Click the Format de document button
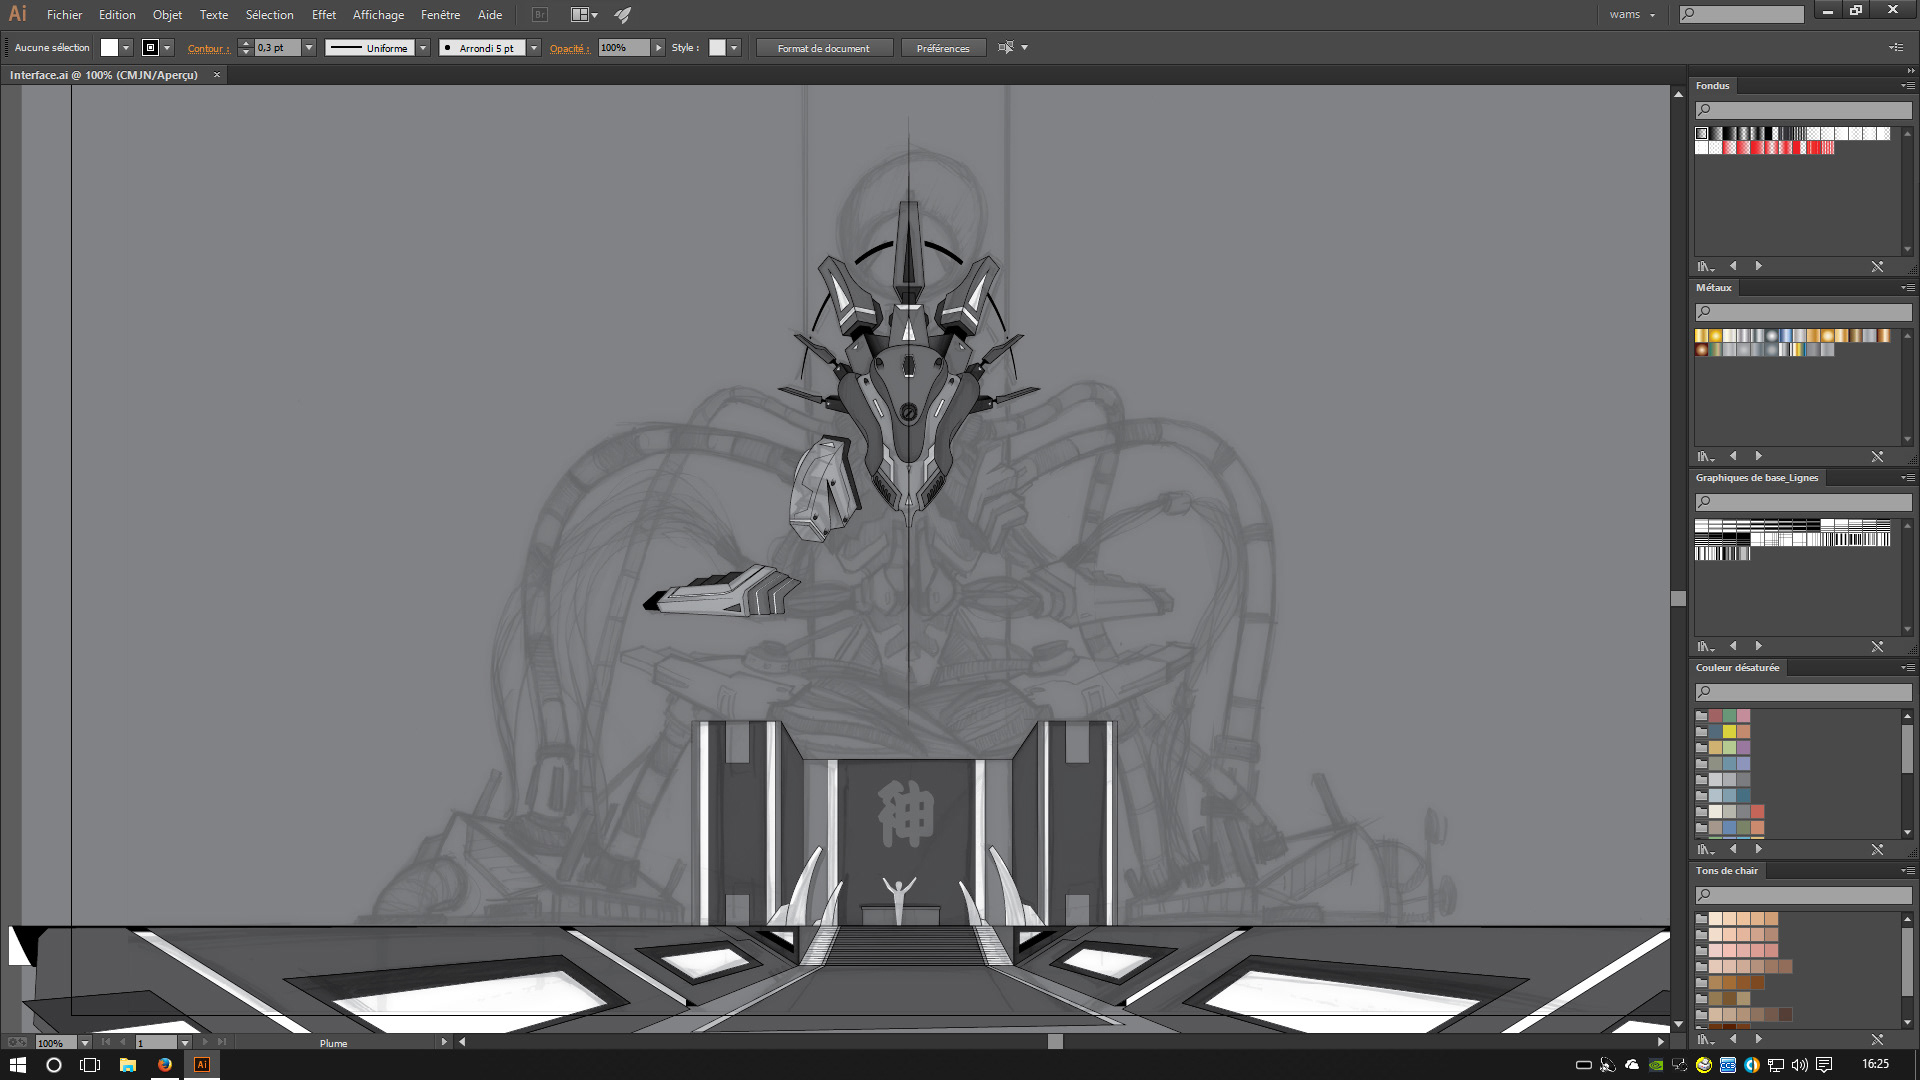This screenshot has width=1920, height=1080. coord(823,48)
